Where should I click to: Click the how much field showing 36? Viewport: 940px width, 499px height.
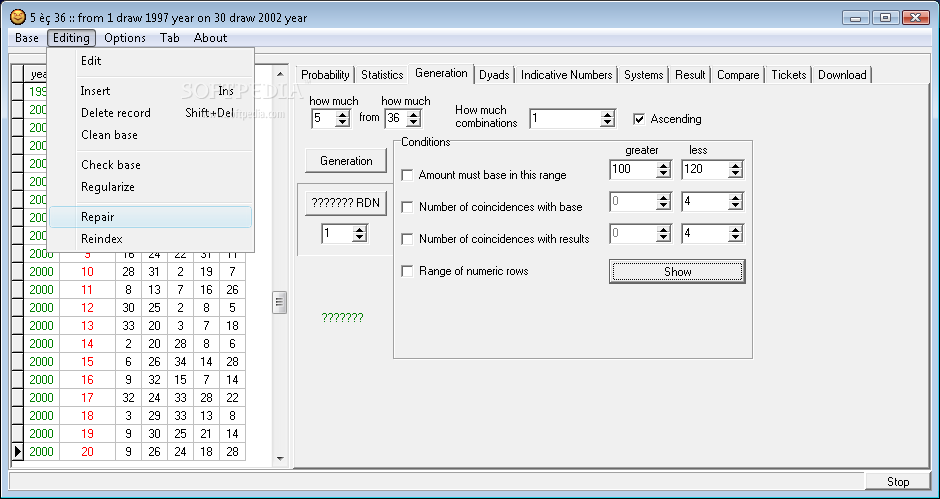point(394,118)
